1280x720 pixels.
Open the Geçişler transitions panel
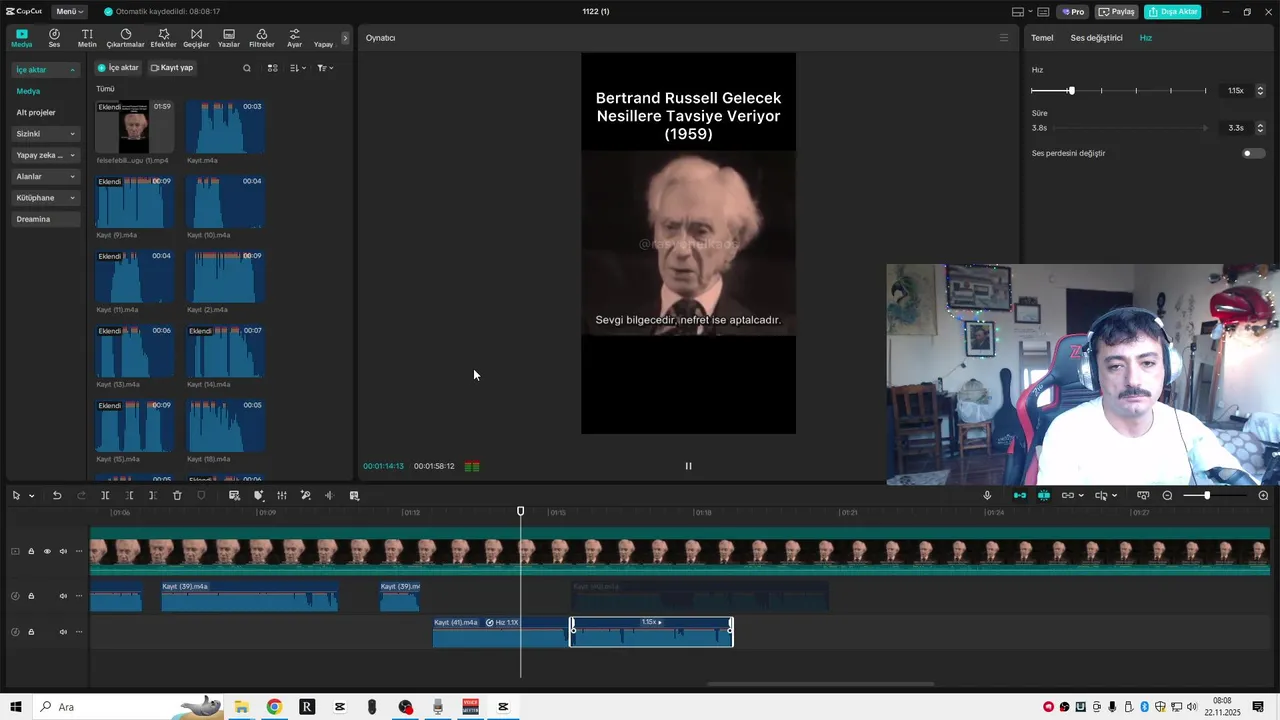(x=196, y=38)
